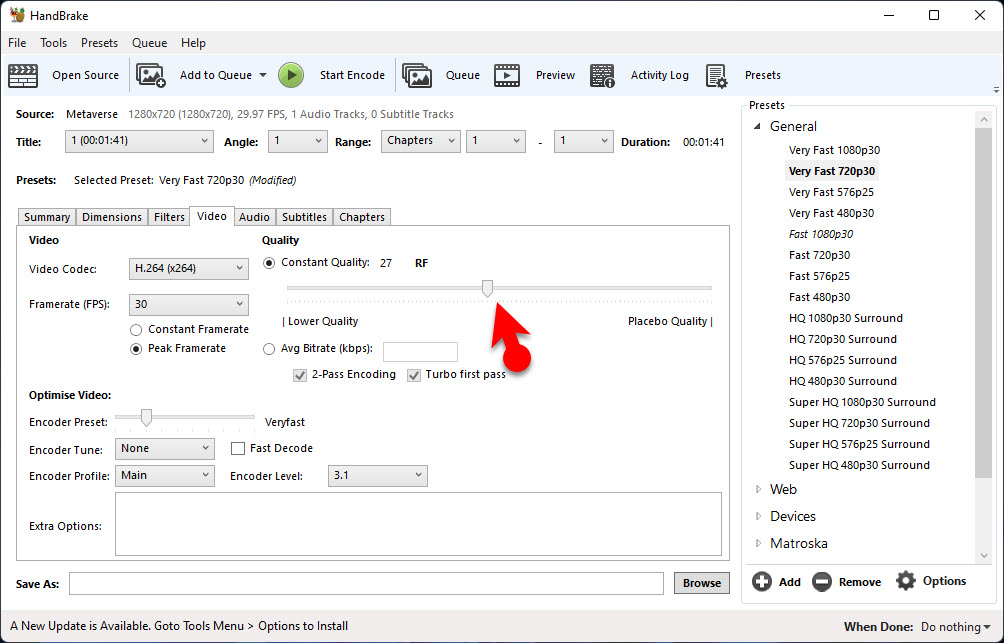
Task: Open the Range Chapters dropdown
Action: (421, 141)
